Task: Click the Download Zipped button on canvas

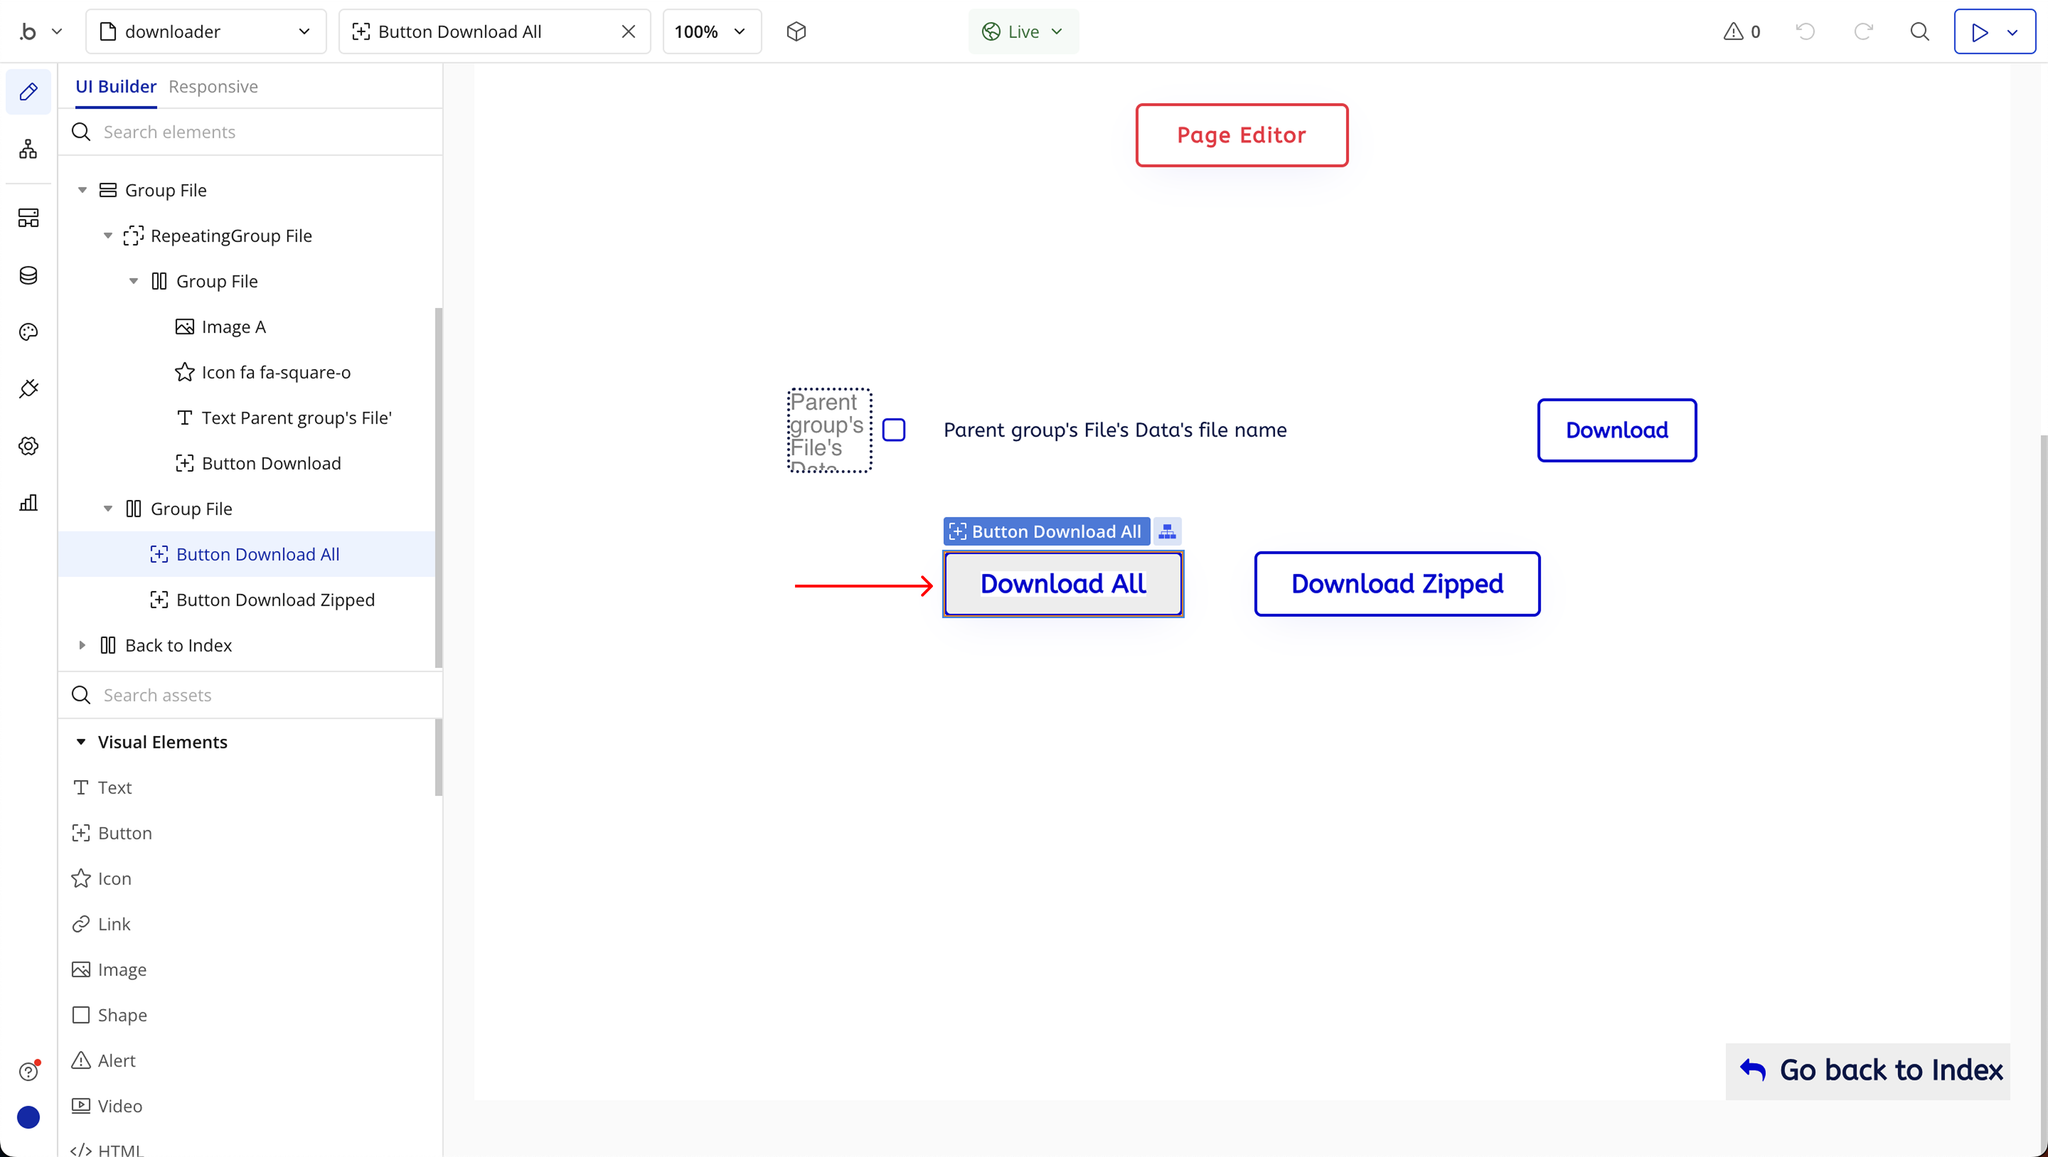Action: tap(1396, 584)
